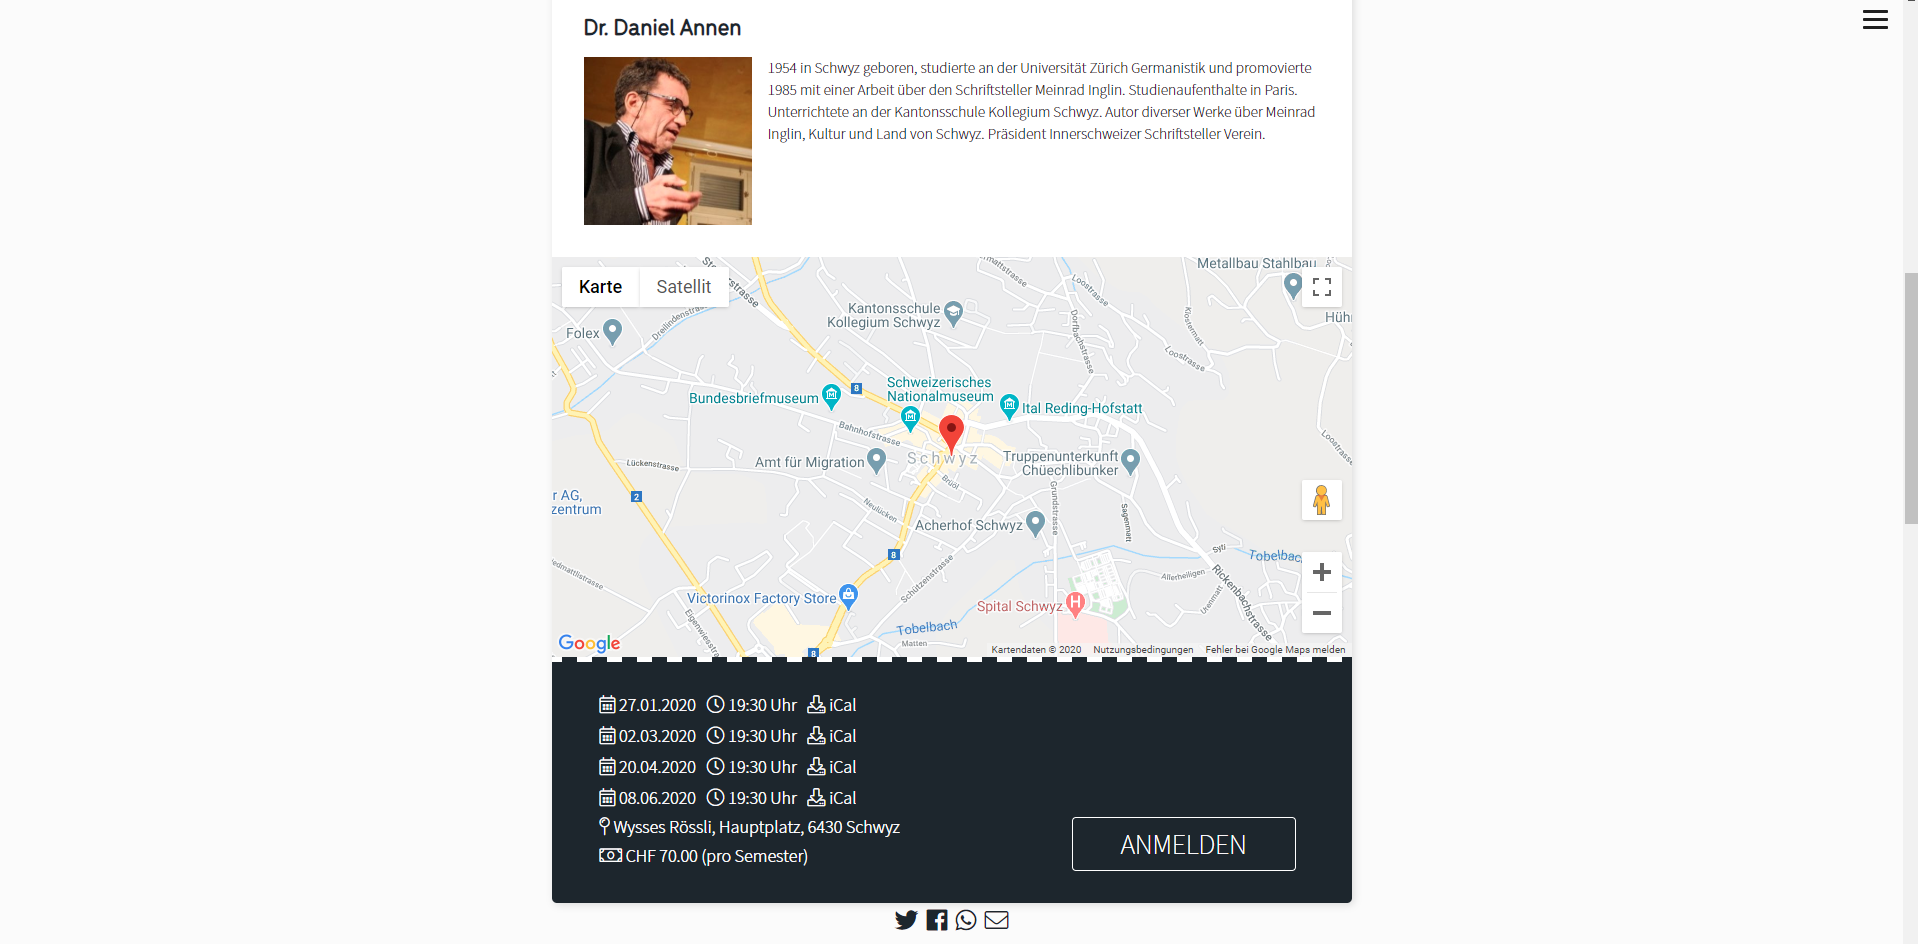This screenshot has width=1918, height=944.
Task: Zoom out on the map
Action: click(1321, 613)
